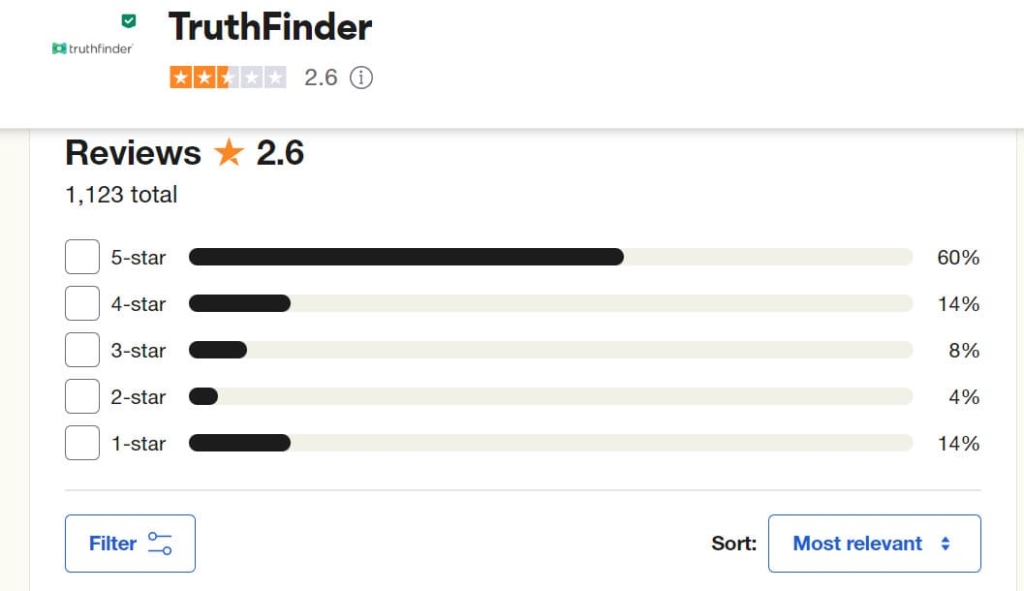Open the Filter button
Image resolution: width=1024 pixels, height=591 pixels.
point(130,543)
